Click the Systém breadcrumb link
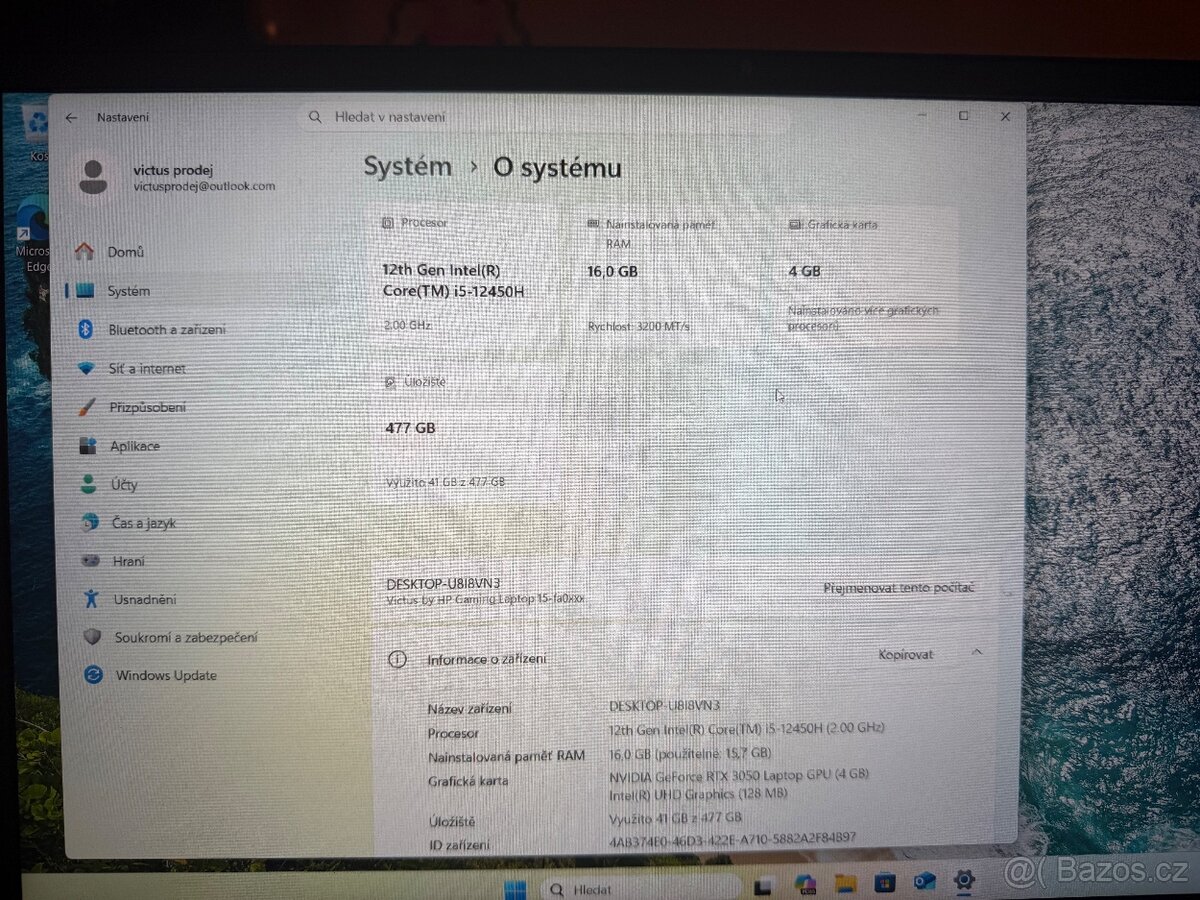Viewport: 1200px width, 900px height. (407, 167)
